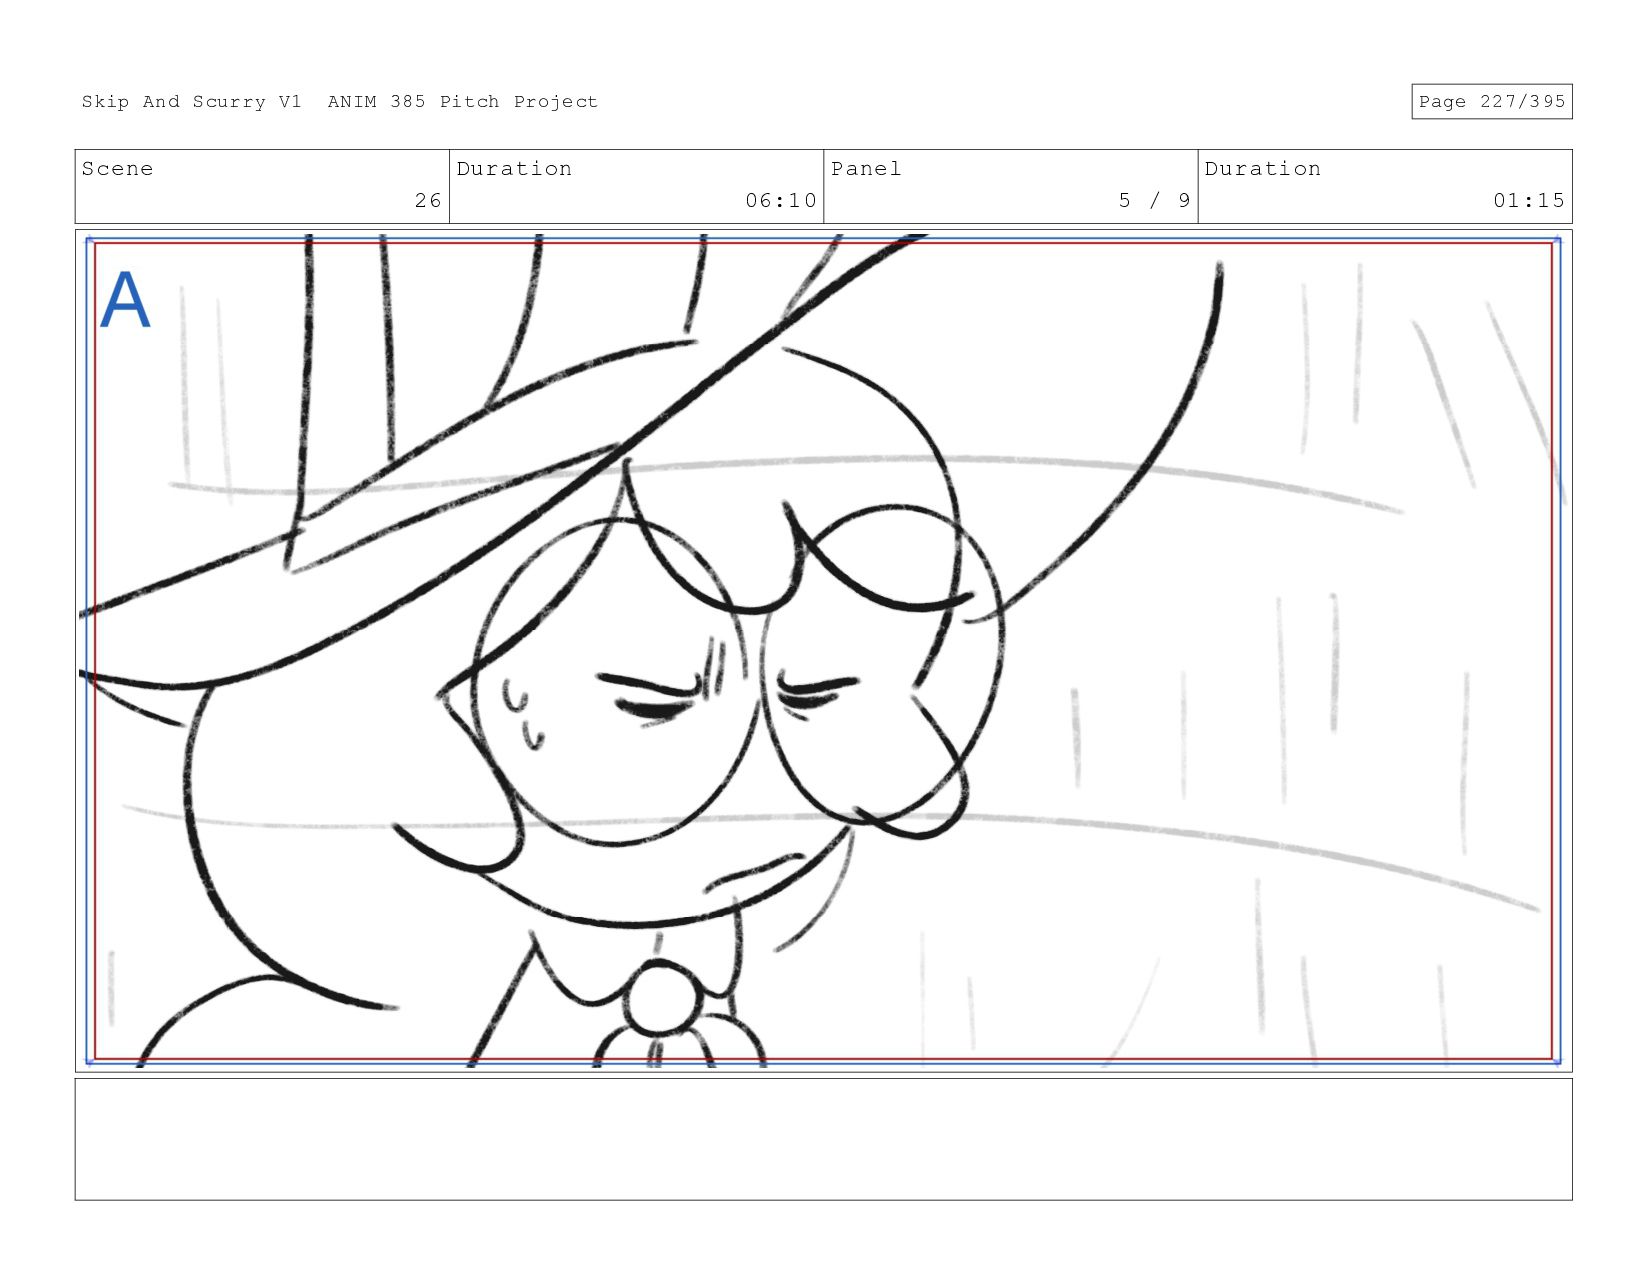The width and height of the screenshot is (1650, 1275).
Task: Click the panel duration value '01:15'
Action: [1529, 201]
